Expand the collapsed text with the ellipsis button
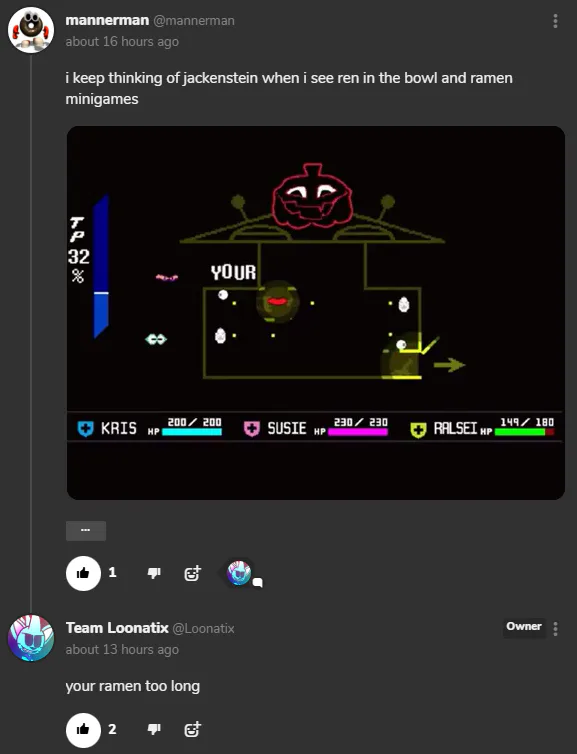Image resolution: width=577 pixels, height=754 pixels. (86, 530)
